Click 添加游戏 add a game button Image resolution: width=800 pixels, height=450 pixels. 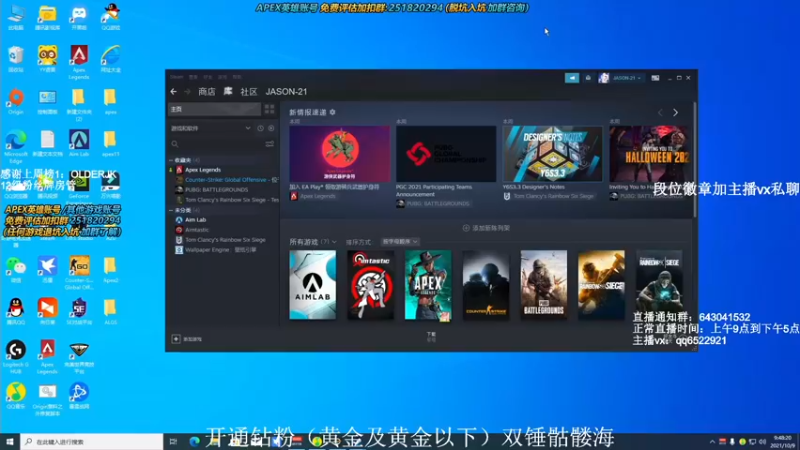point(187,339)
